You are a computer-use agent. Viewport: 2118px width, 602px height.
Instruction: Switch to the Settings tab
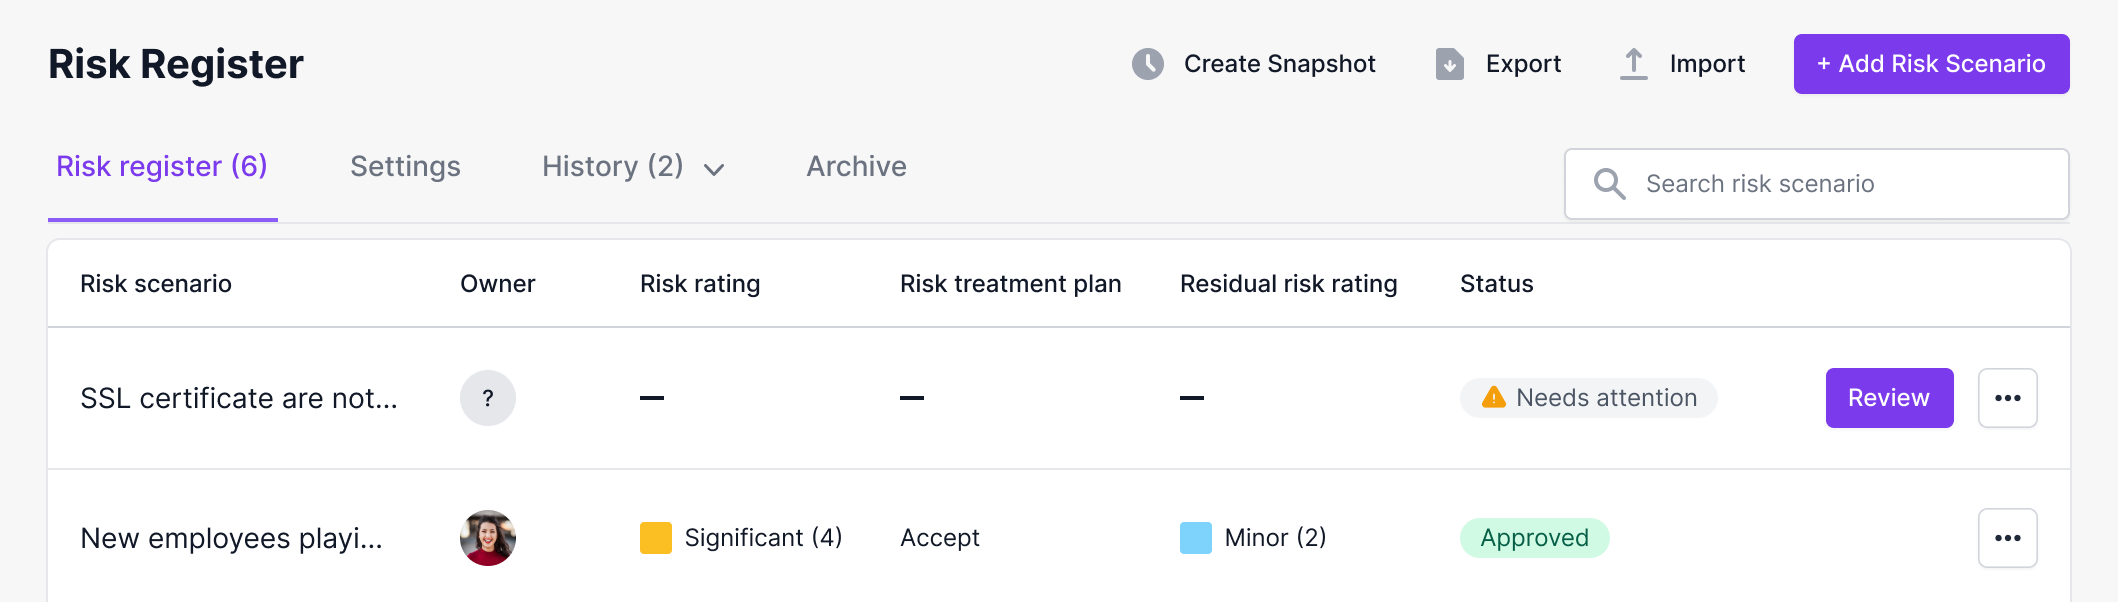[405, 166]
